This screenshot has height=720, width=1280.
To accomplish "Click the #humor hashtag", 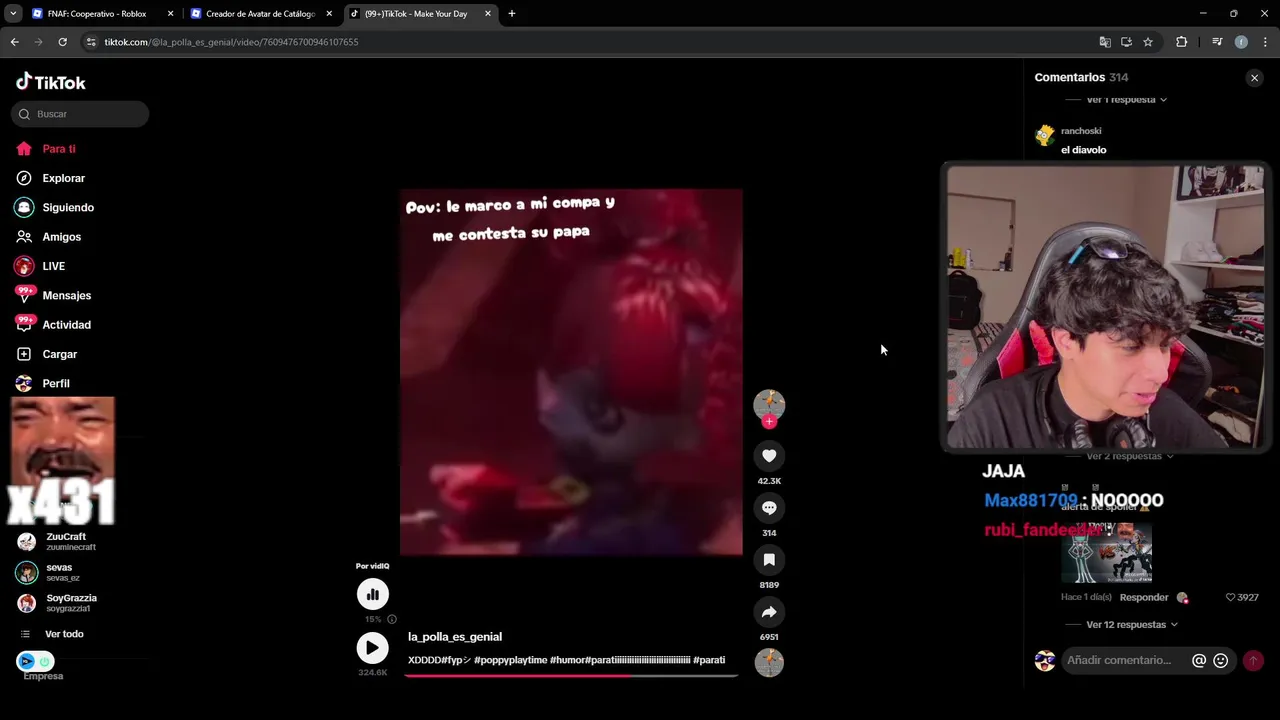I will [568, 660].
